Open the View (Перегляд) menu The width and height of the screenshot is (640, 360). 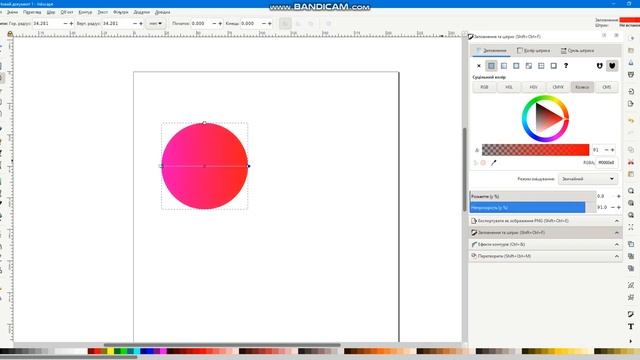(32, 12)
